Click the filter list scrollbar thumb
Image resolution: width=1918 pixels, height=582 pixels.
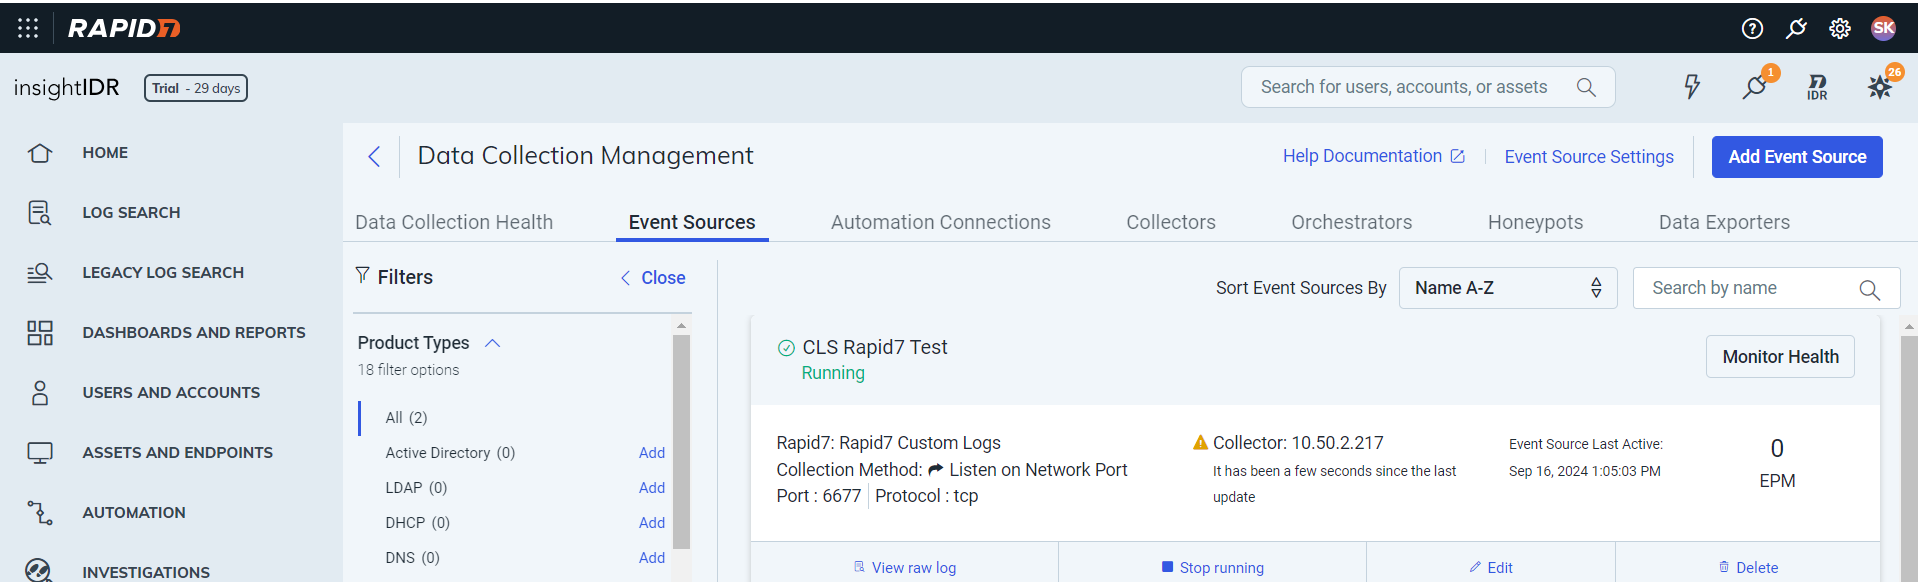coord(681,442)
